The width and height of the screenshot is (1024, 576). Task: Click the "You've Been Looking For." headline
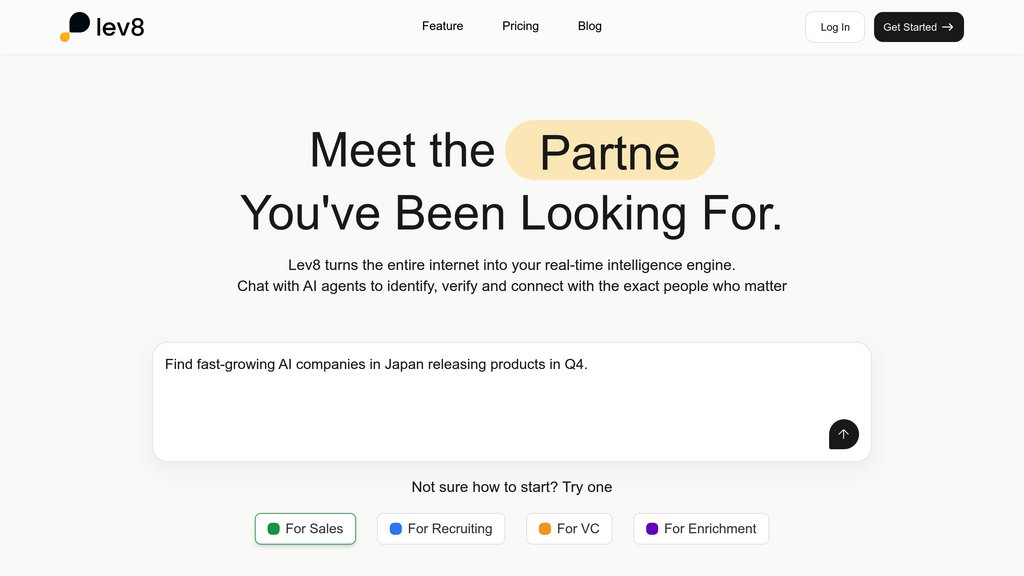coord(511,213)
